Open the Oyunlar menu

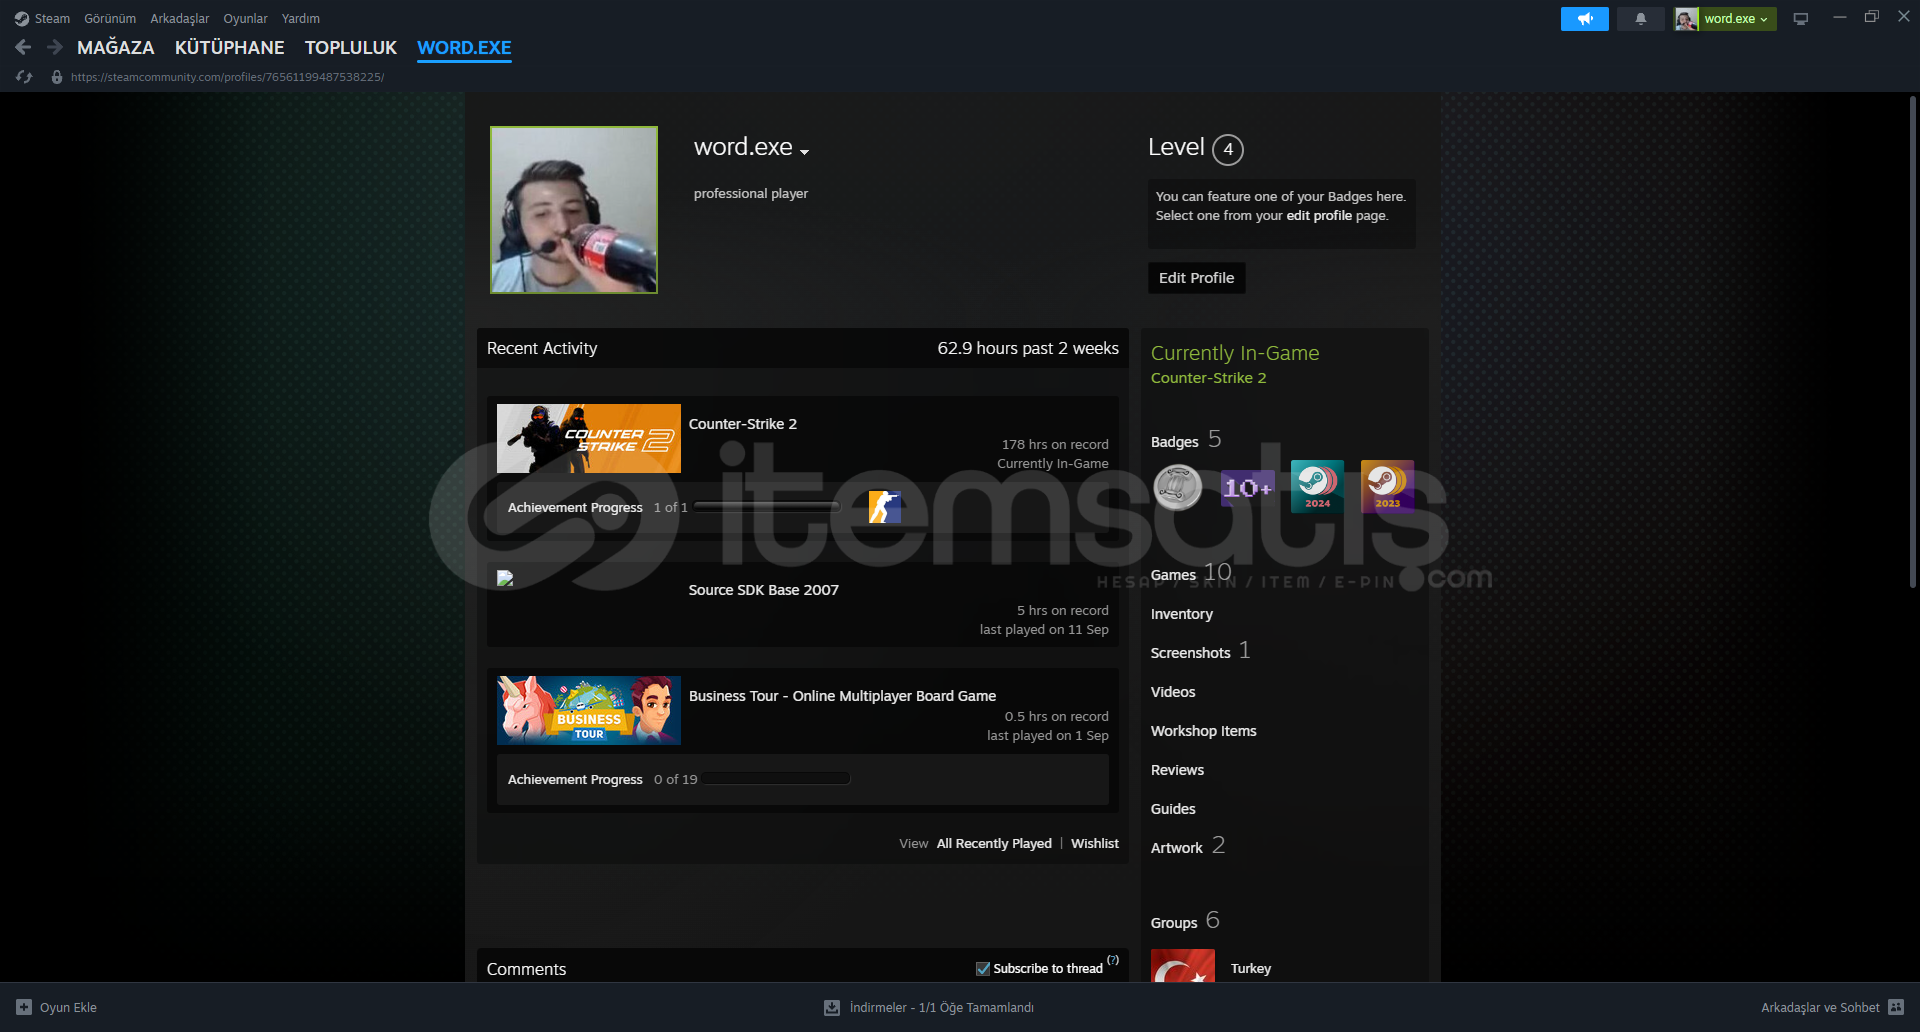245,19
